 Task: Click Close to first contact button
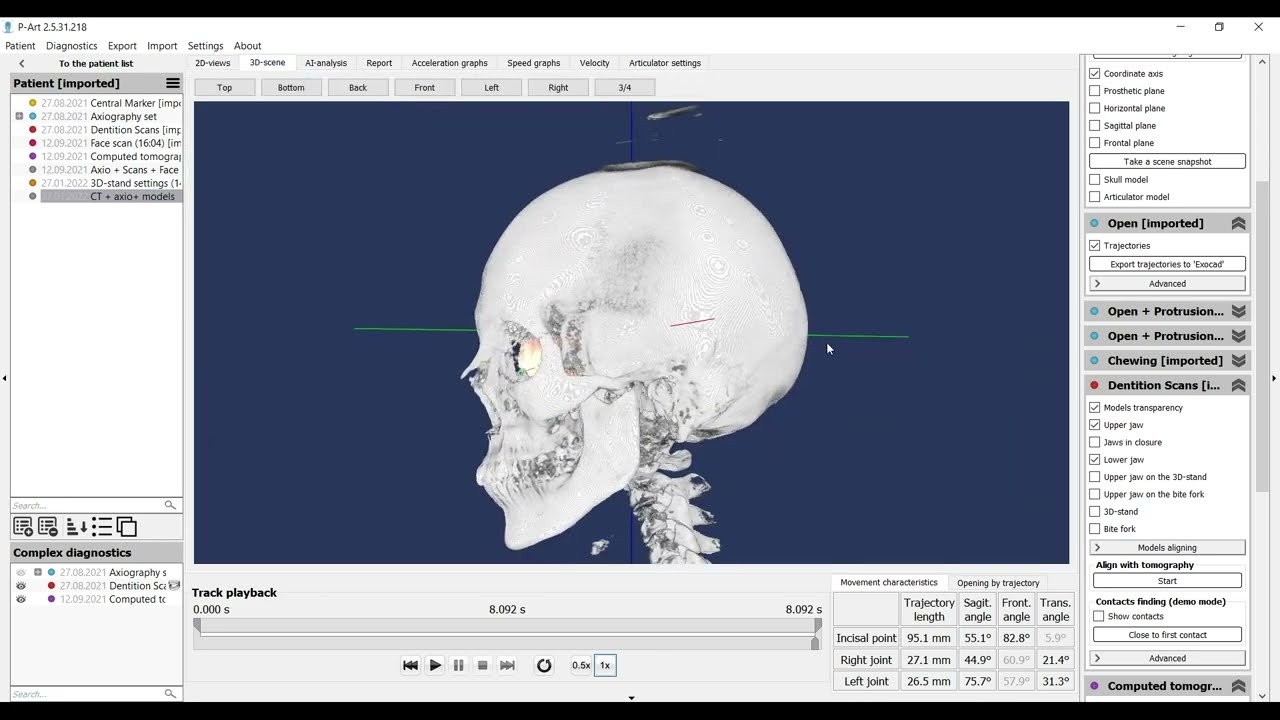(1167, 635)
